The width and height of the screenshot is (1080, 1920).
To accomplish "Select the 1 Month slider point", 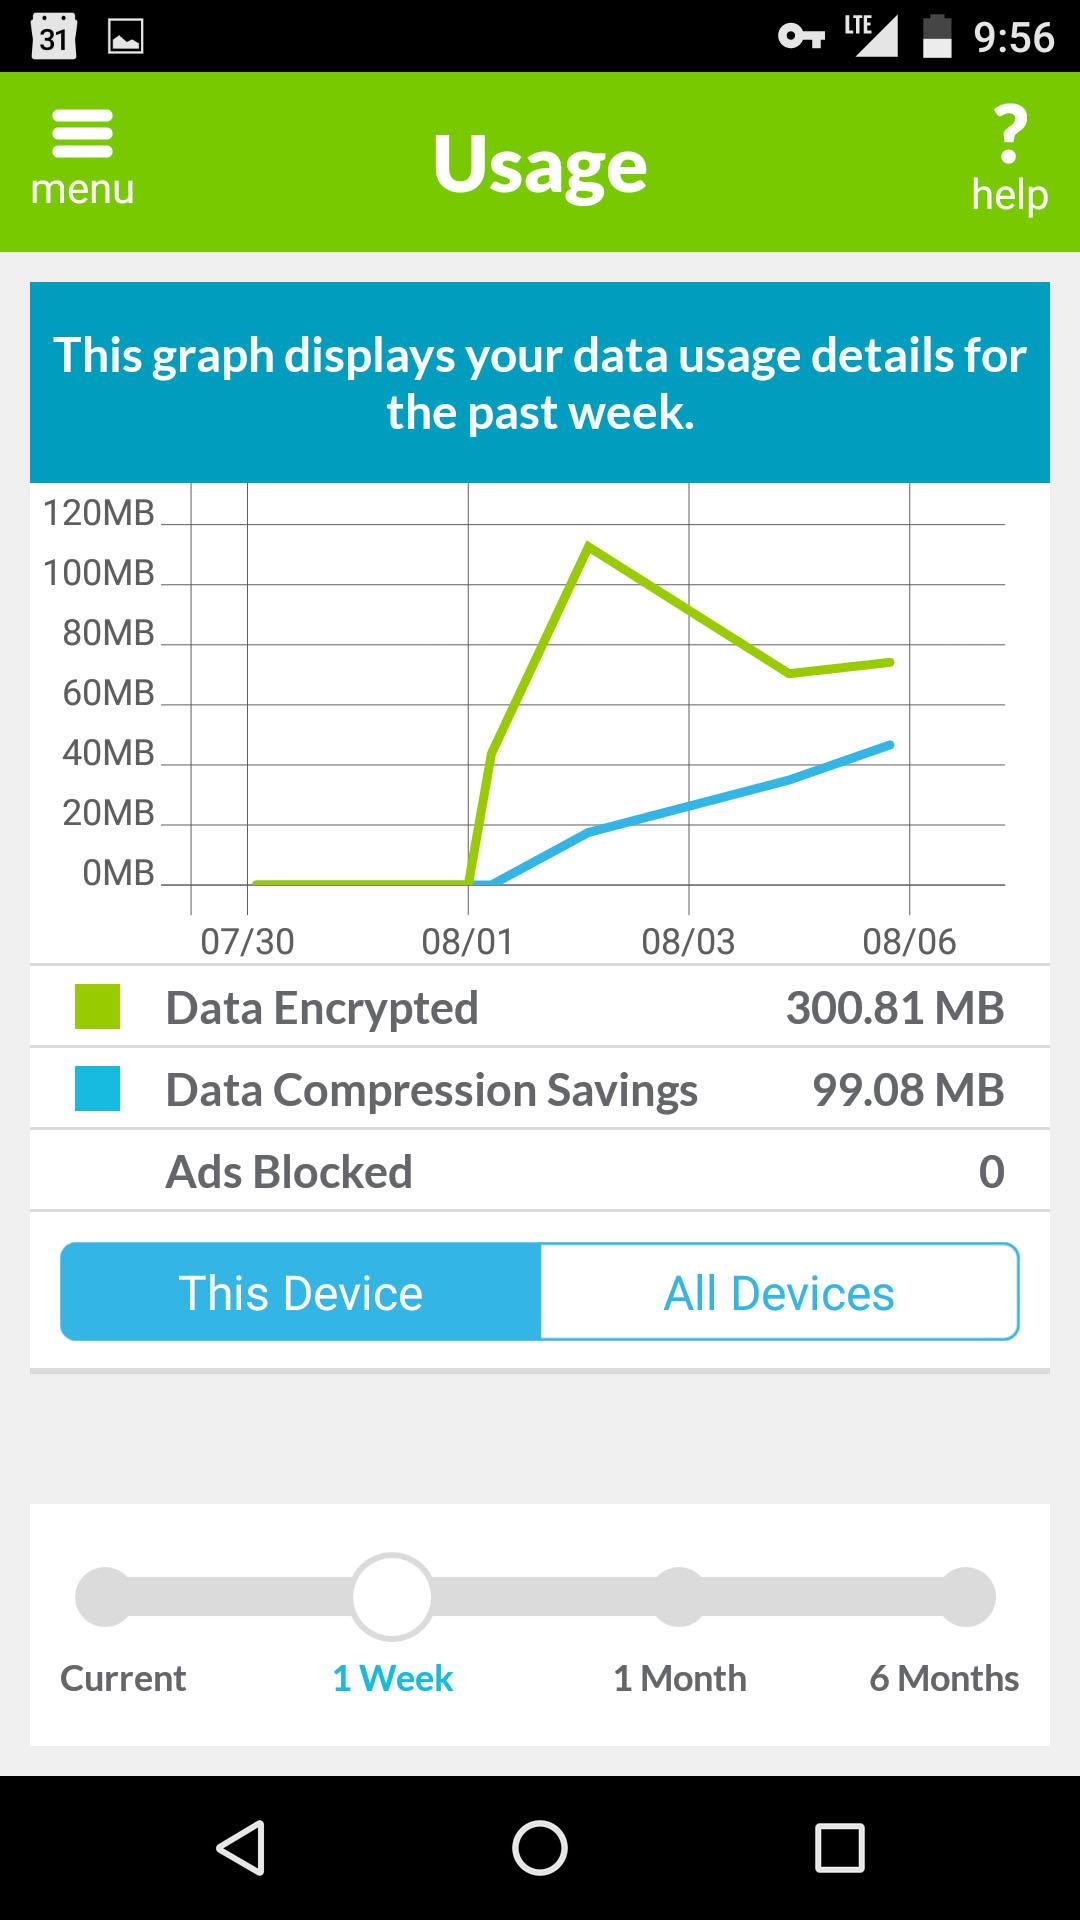I will 679,1597.
